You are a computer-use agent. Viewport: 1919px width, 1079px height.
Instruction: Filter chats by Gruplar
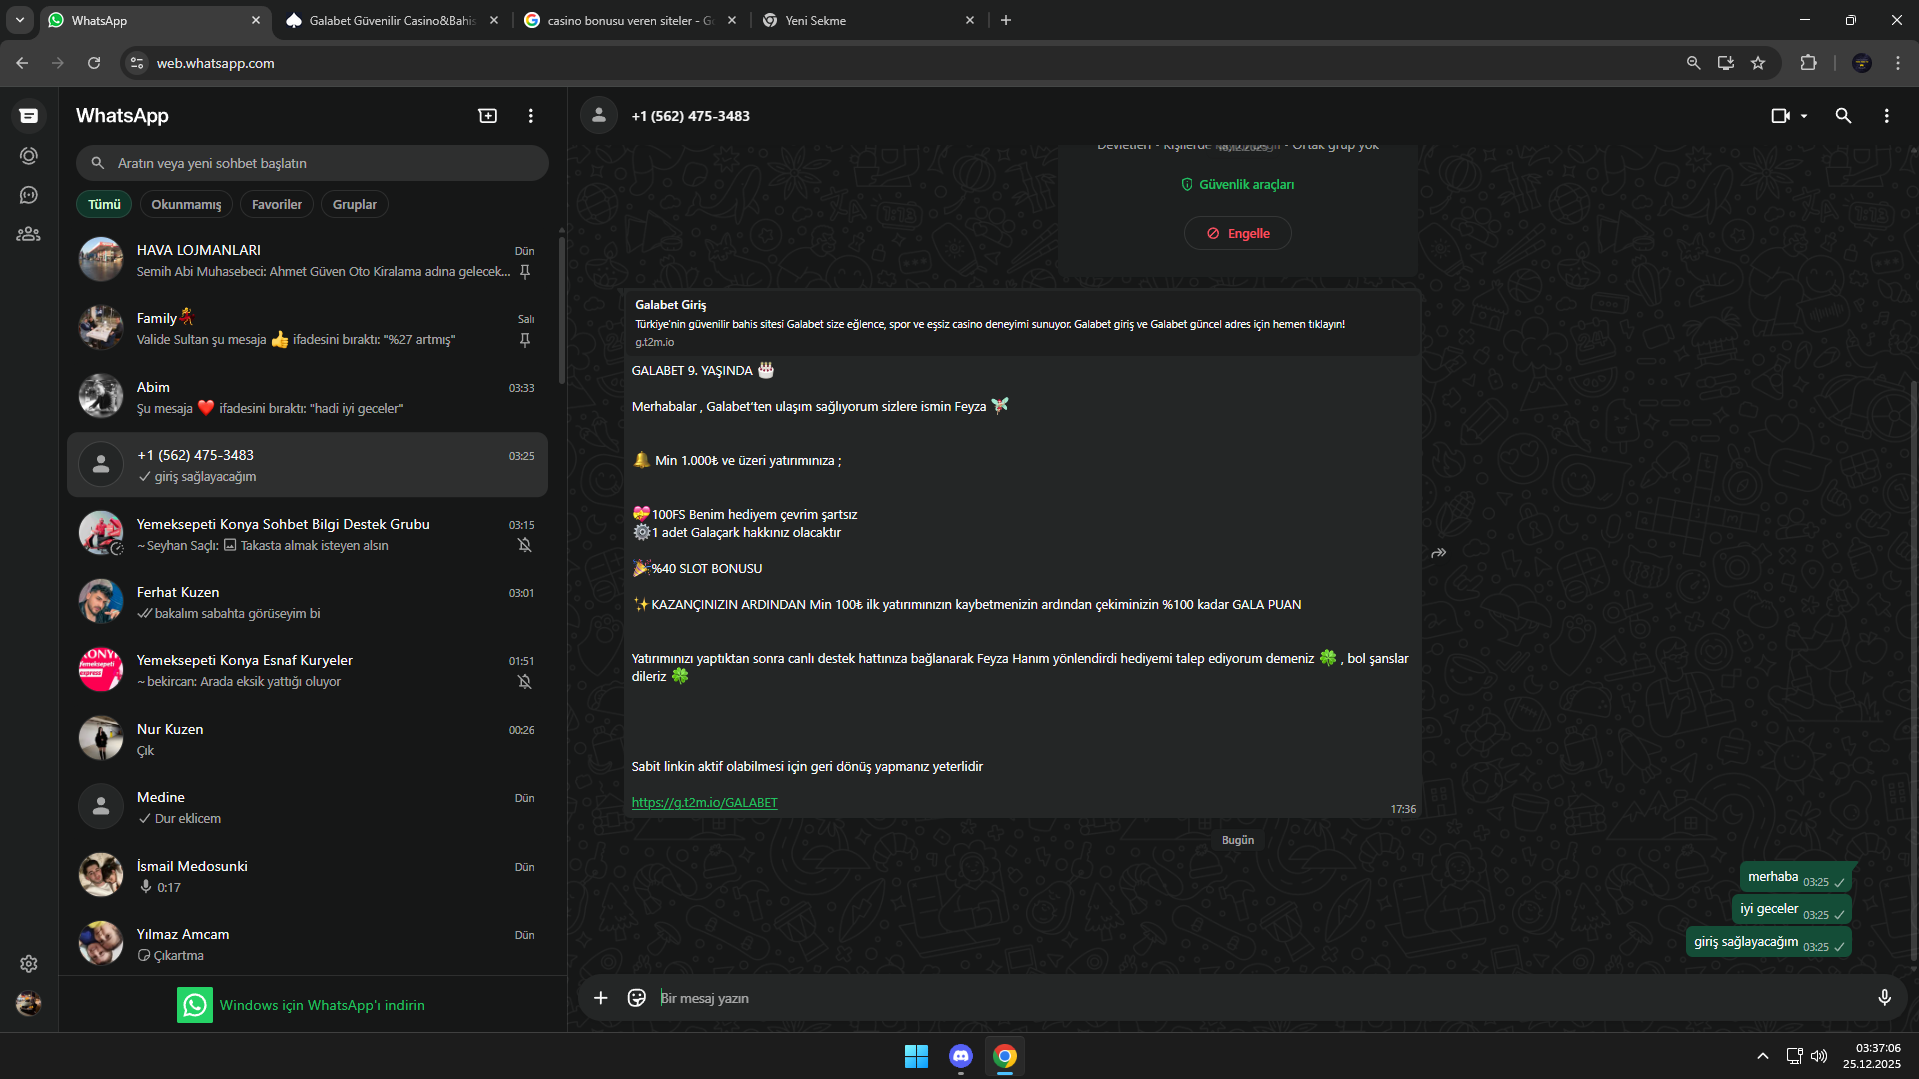pyautogui.click(x=355, y=204)
